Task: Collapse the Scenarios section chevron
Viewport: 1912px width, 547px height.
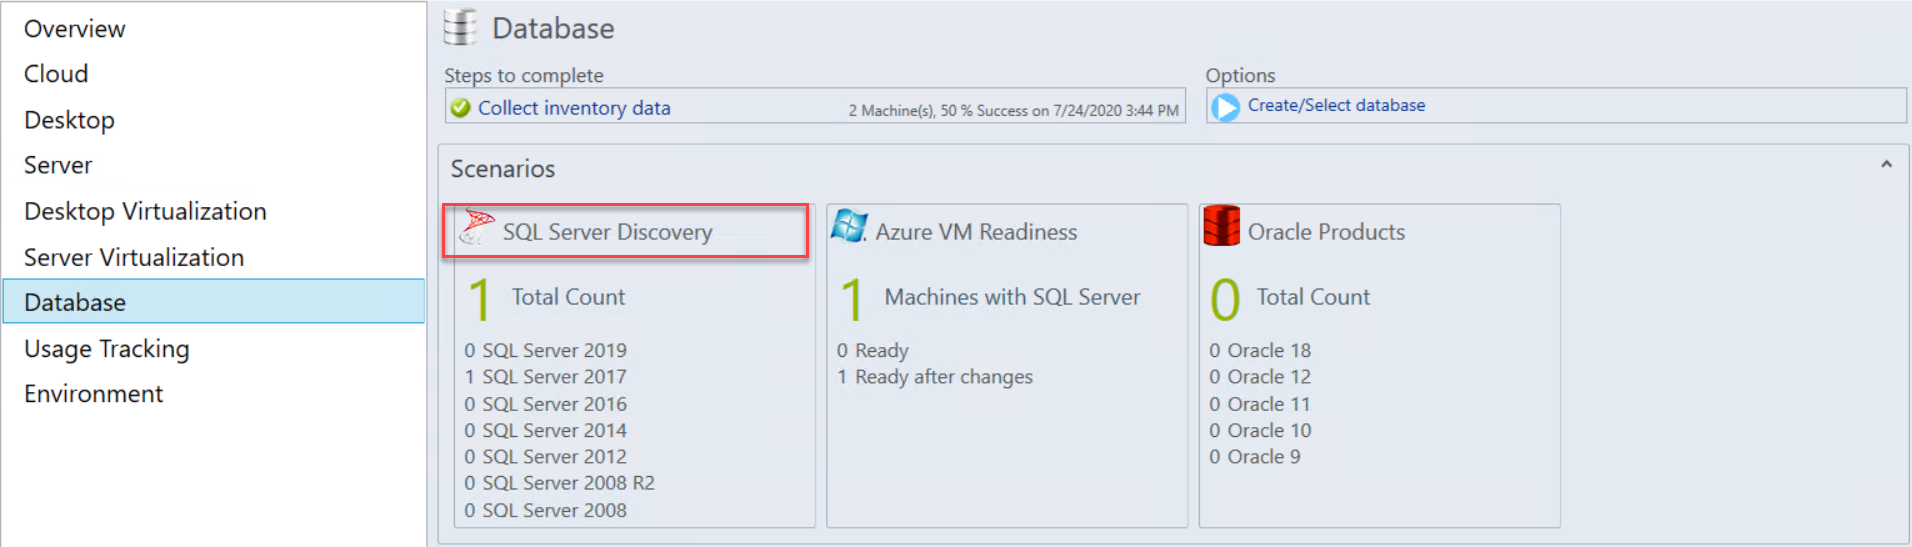Action: point(1886,164)
